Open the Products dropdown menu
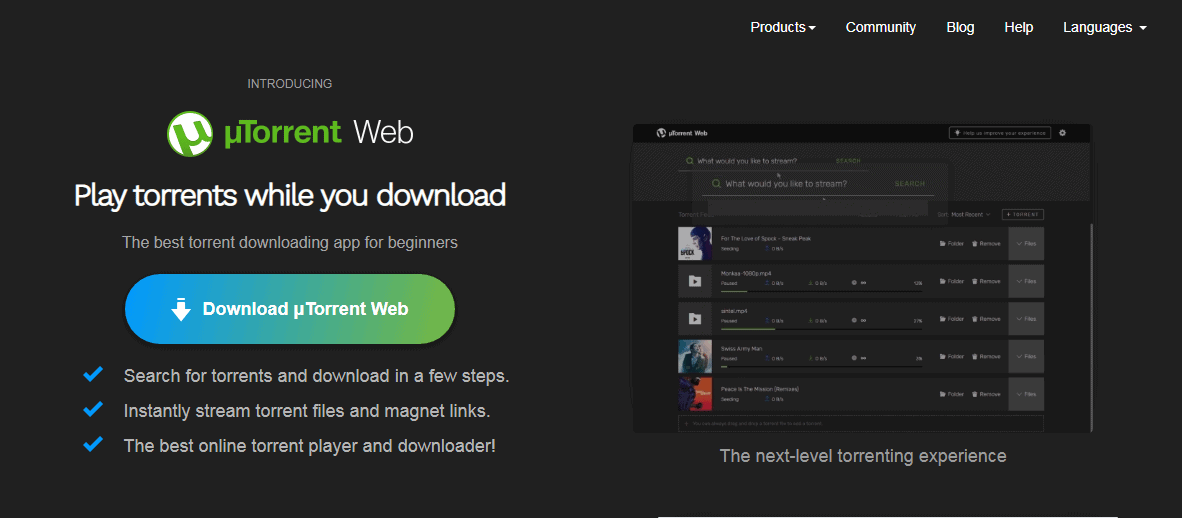Screen dimensions: 1182x518 click(x=782, y=27)
